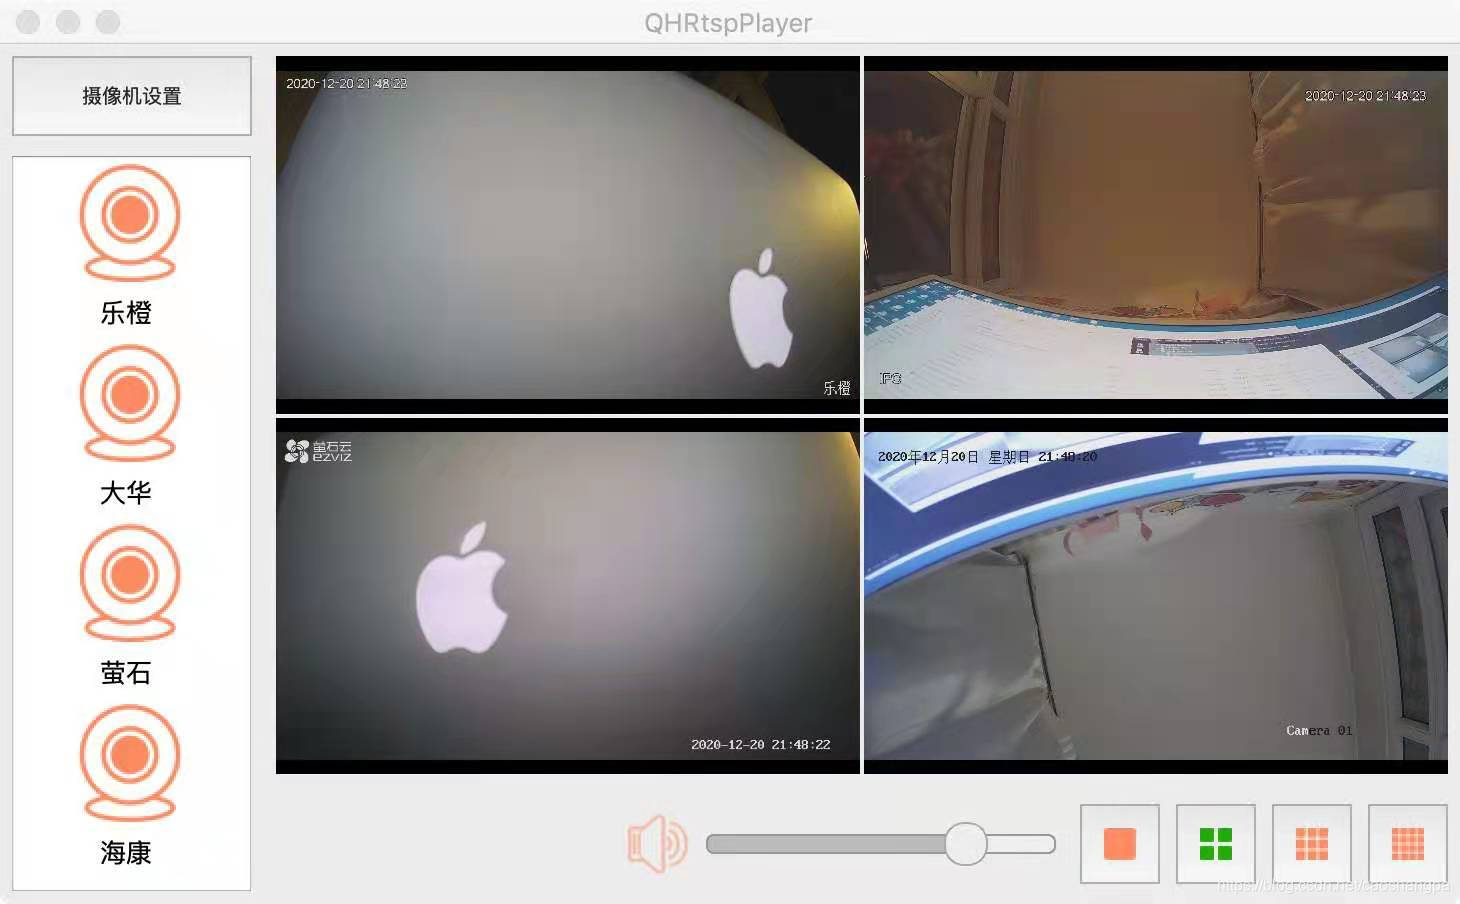This screenshot has width=1460, height=904.
Task: Minimize the QHRtspPlayer window
Action: [x=68, y=22]
